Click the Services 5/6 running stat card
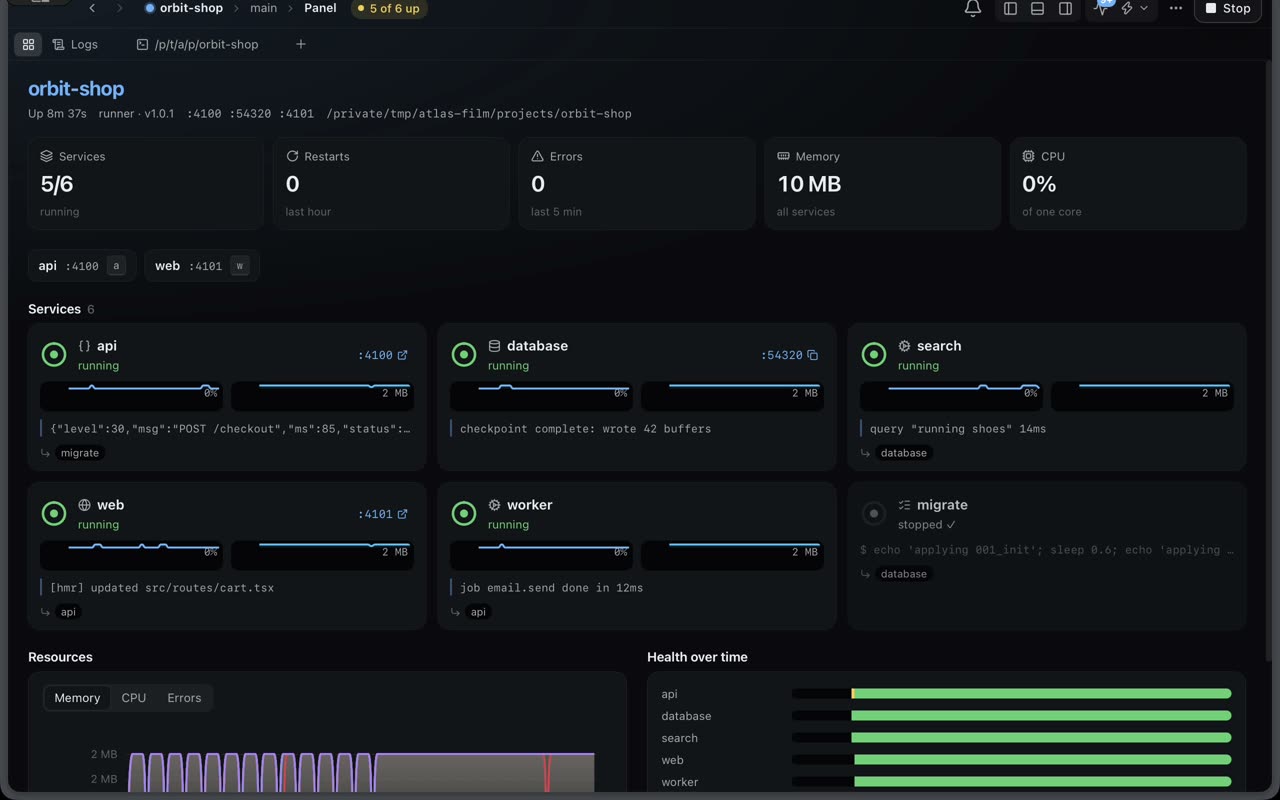The image size is (1280, 800). click(146, 184)
